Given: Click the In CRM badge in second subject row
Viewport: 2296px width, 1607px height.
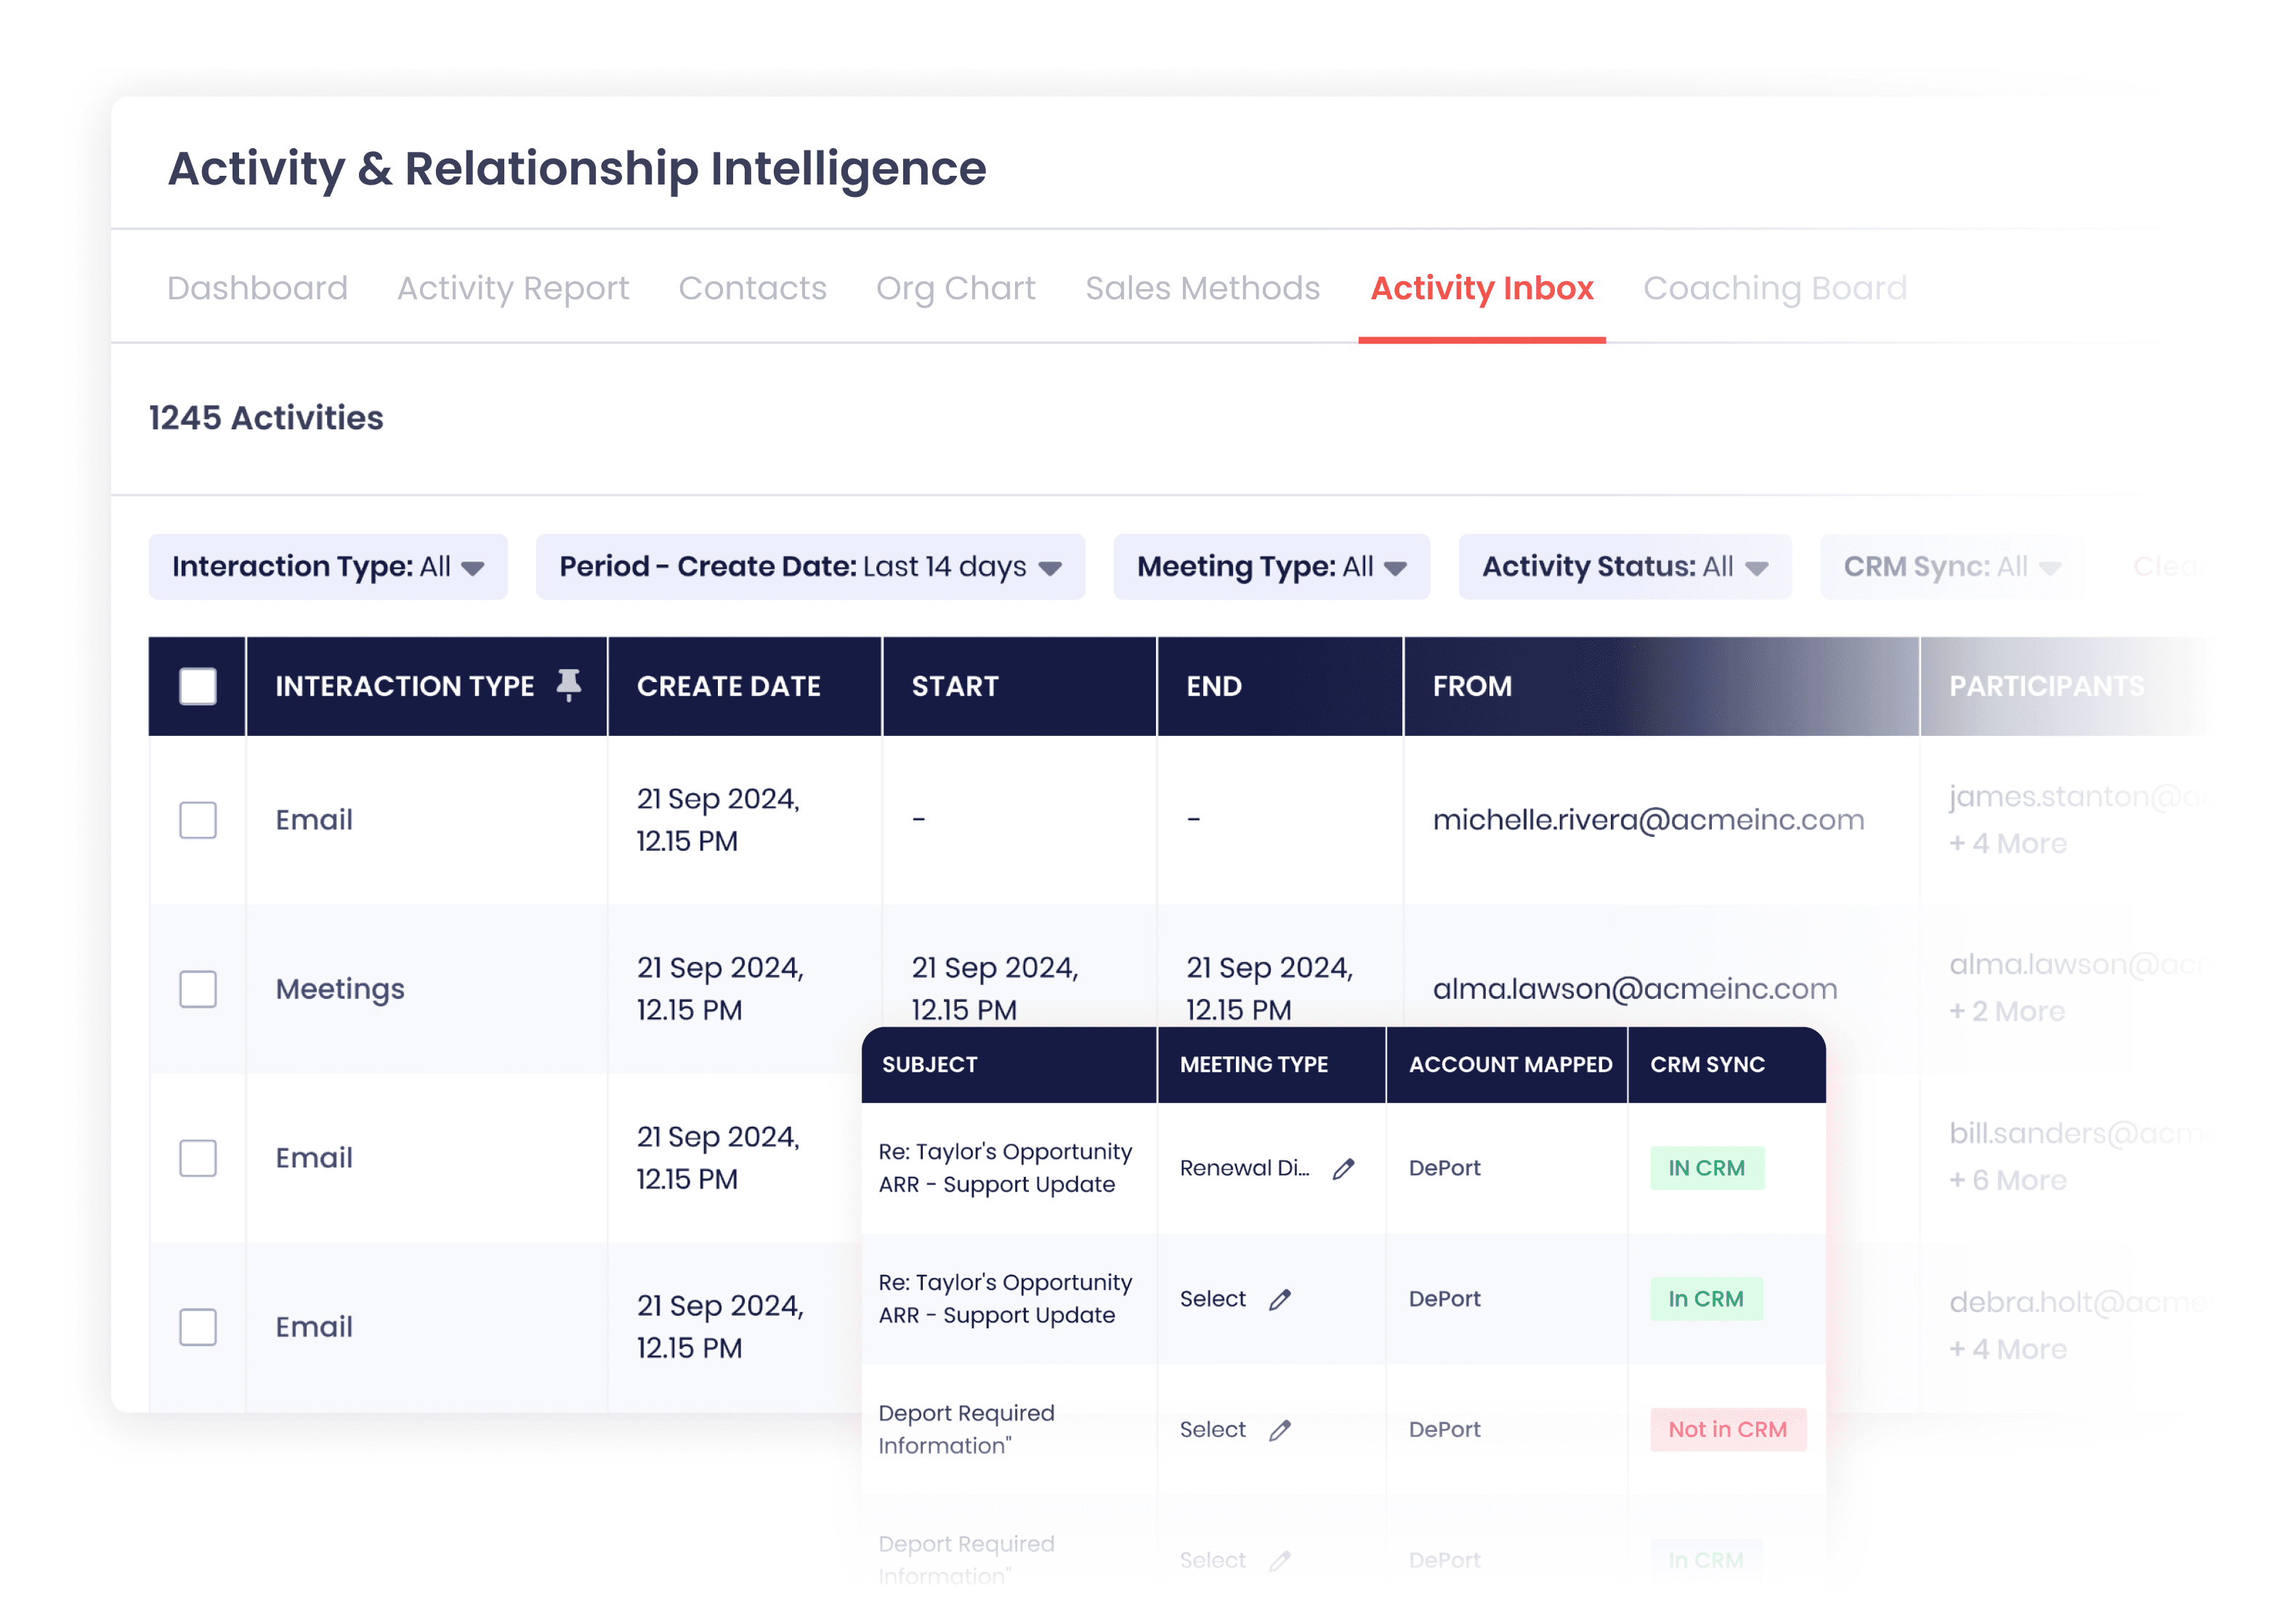Looking at the screenshot, I should (1705, 1299).
